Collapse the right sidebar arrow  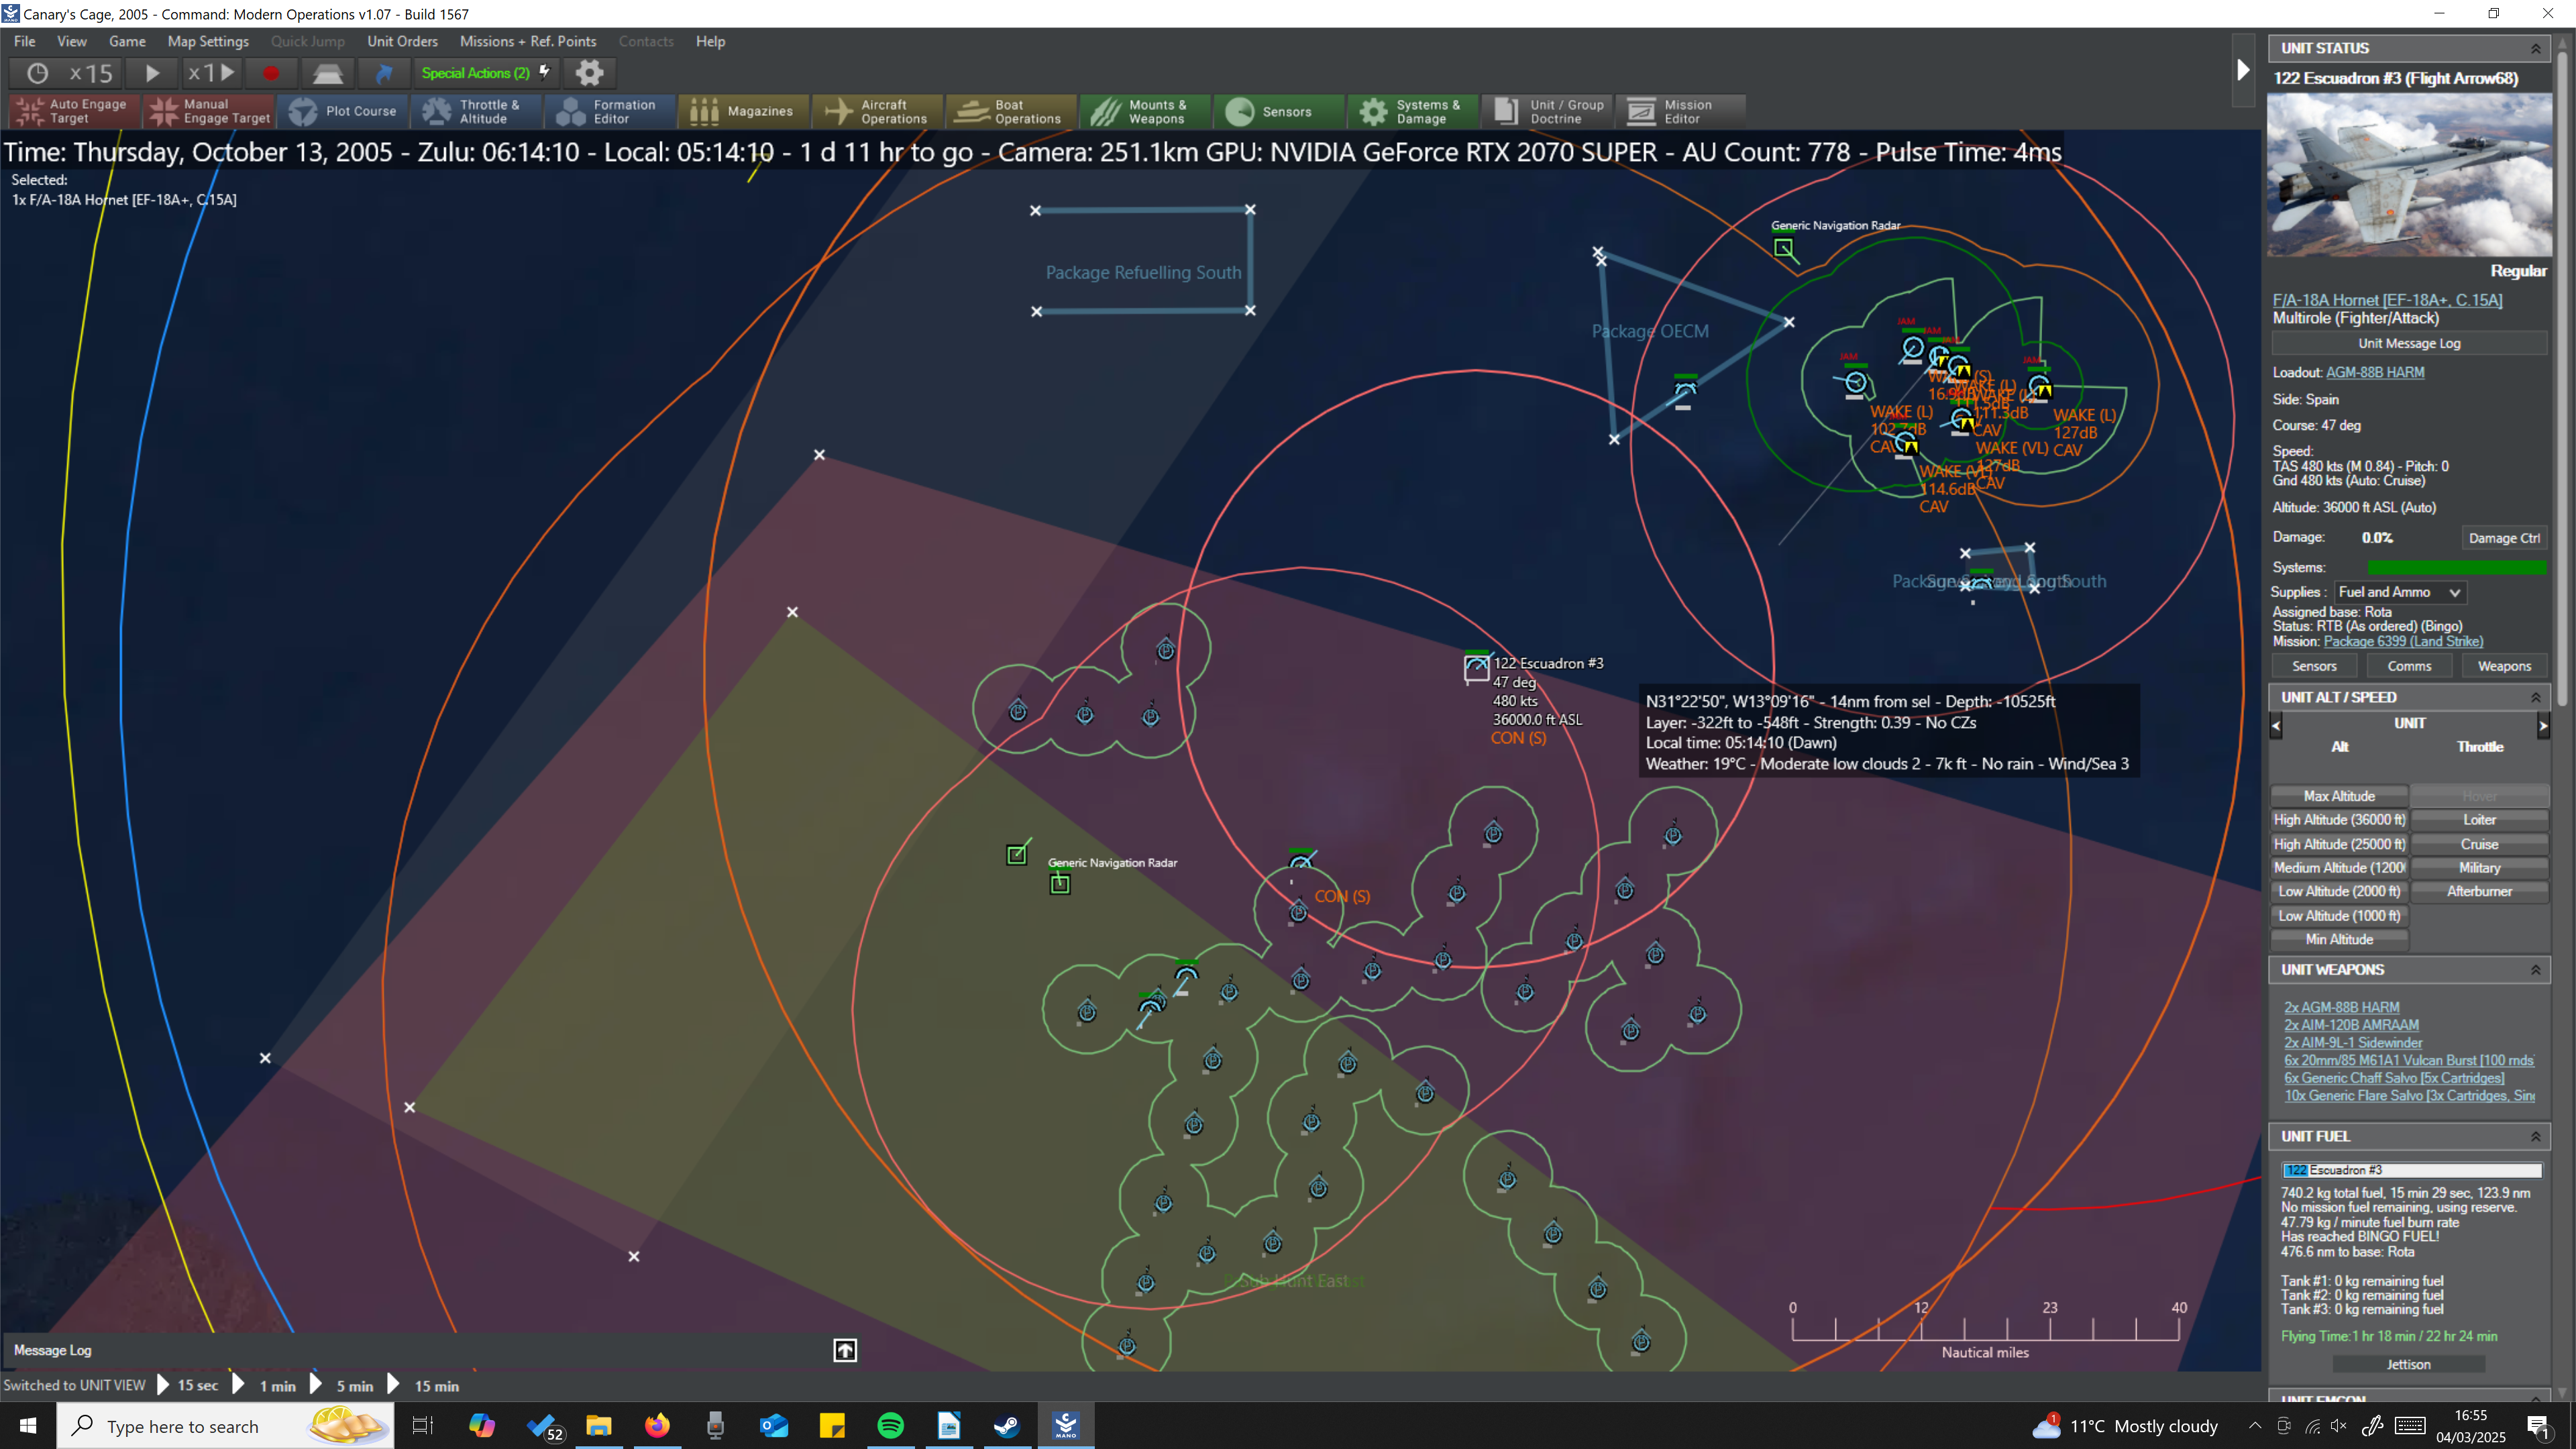(2243, 70)
